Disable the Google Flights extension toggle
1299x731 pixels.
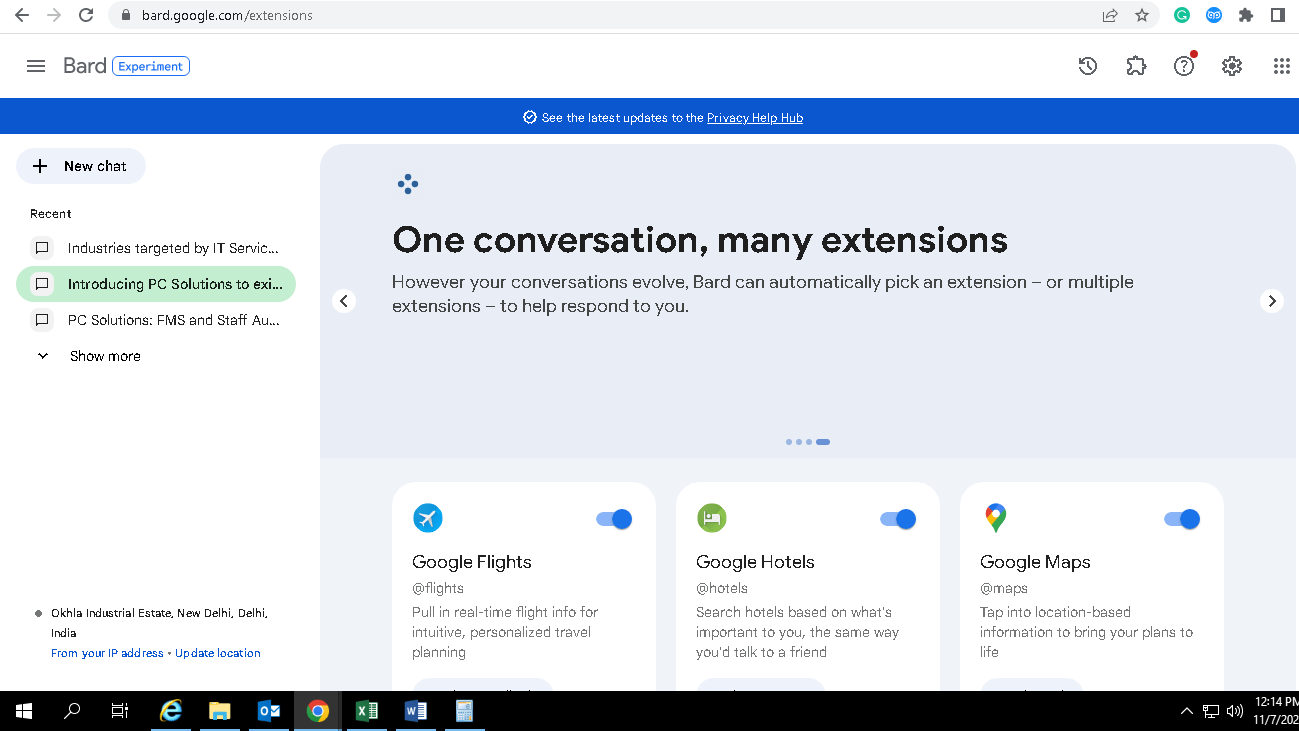tap(614, 519)
